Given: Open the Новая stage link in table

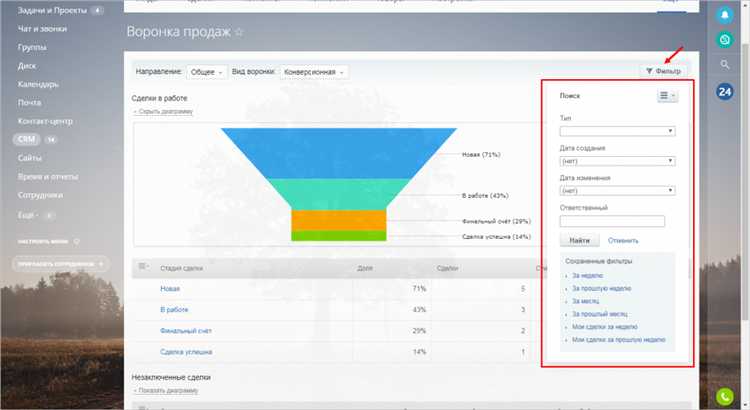Looking at the screenshot, I should (x=170, y=288).
